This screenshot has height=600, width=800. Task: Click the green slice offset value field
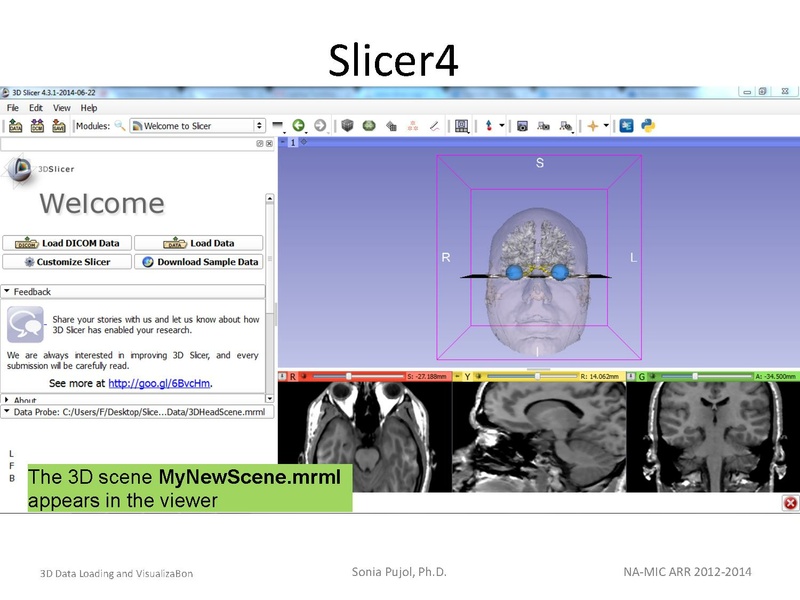tap(776, 377)
